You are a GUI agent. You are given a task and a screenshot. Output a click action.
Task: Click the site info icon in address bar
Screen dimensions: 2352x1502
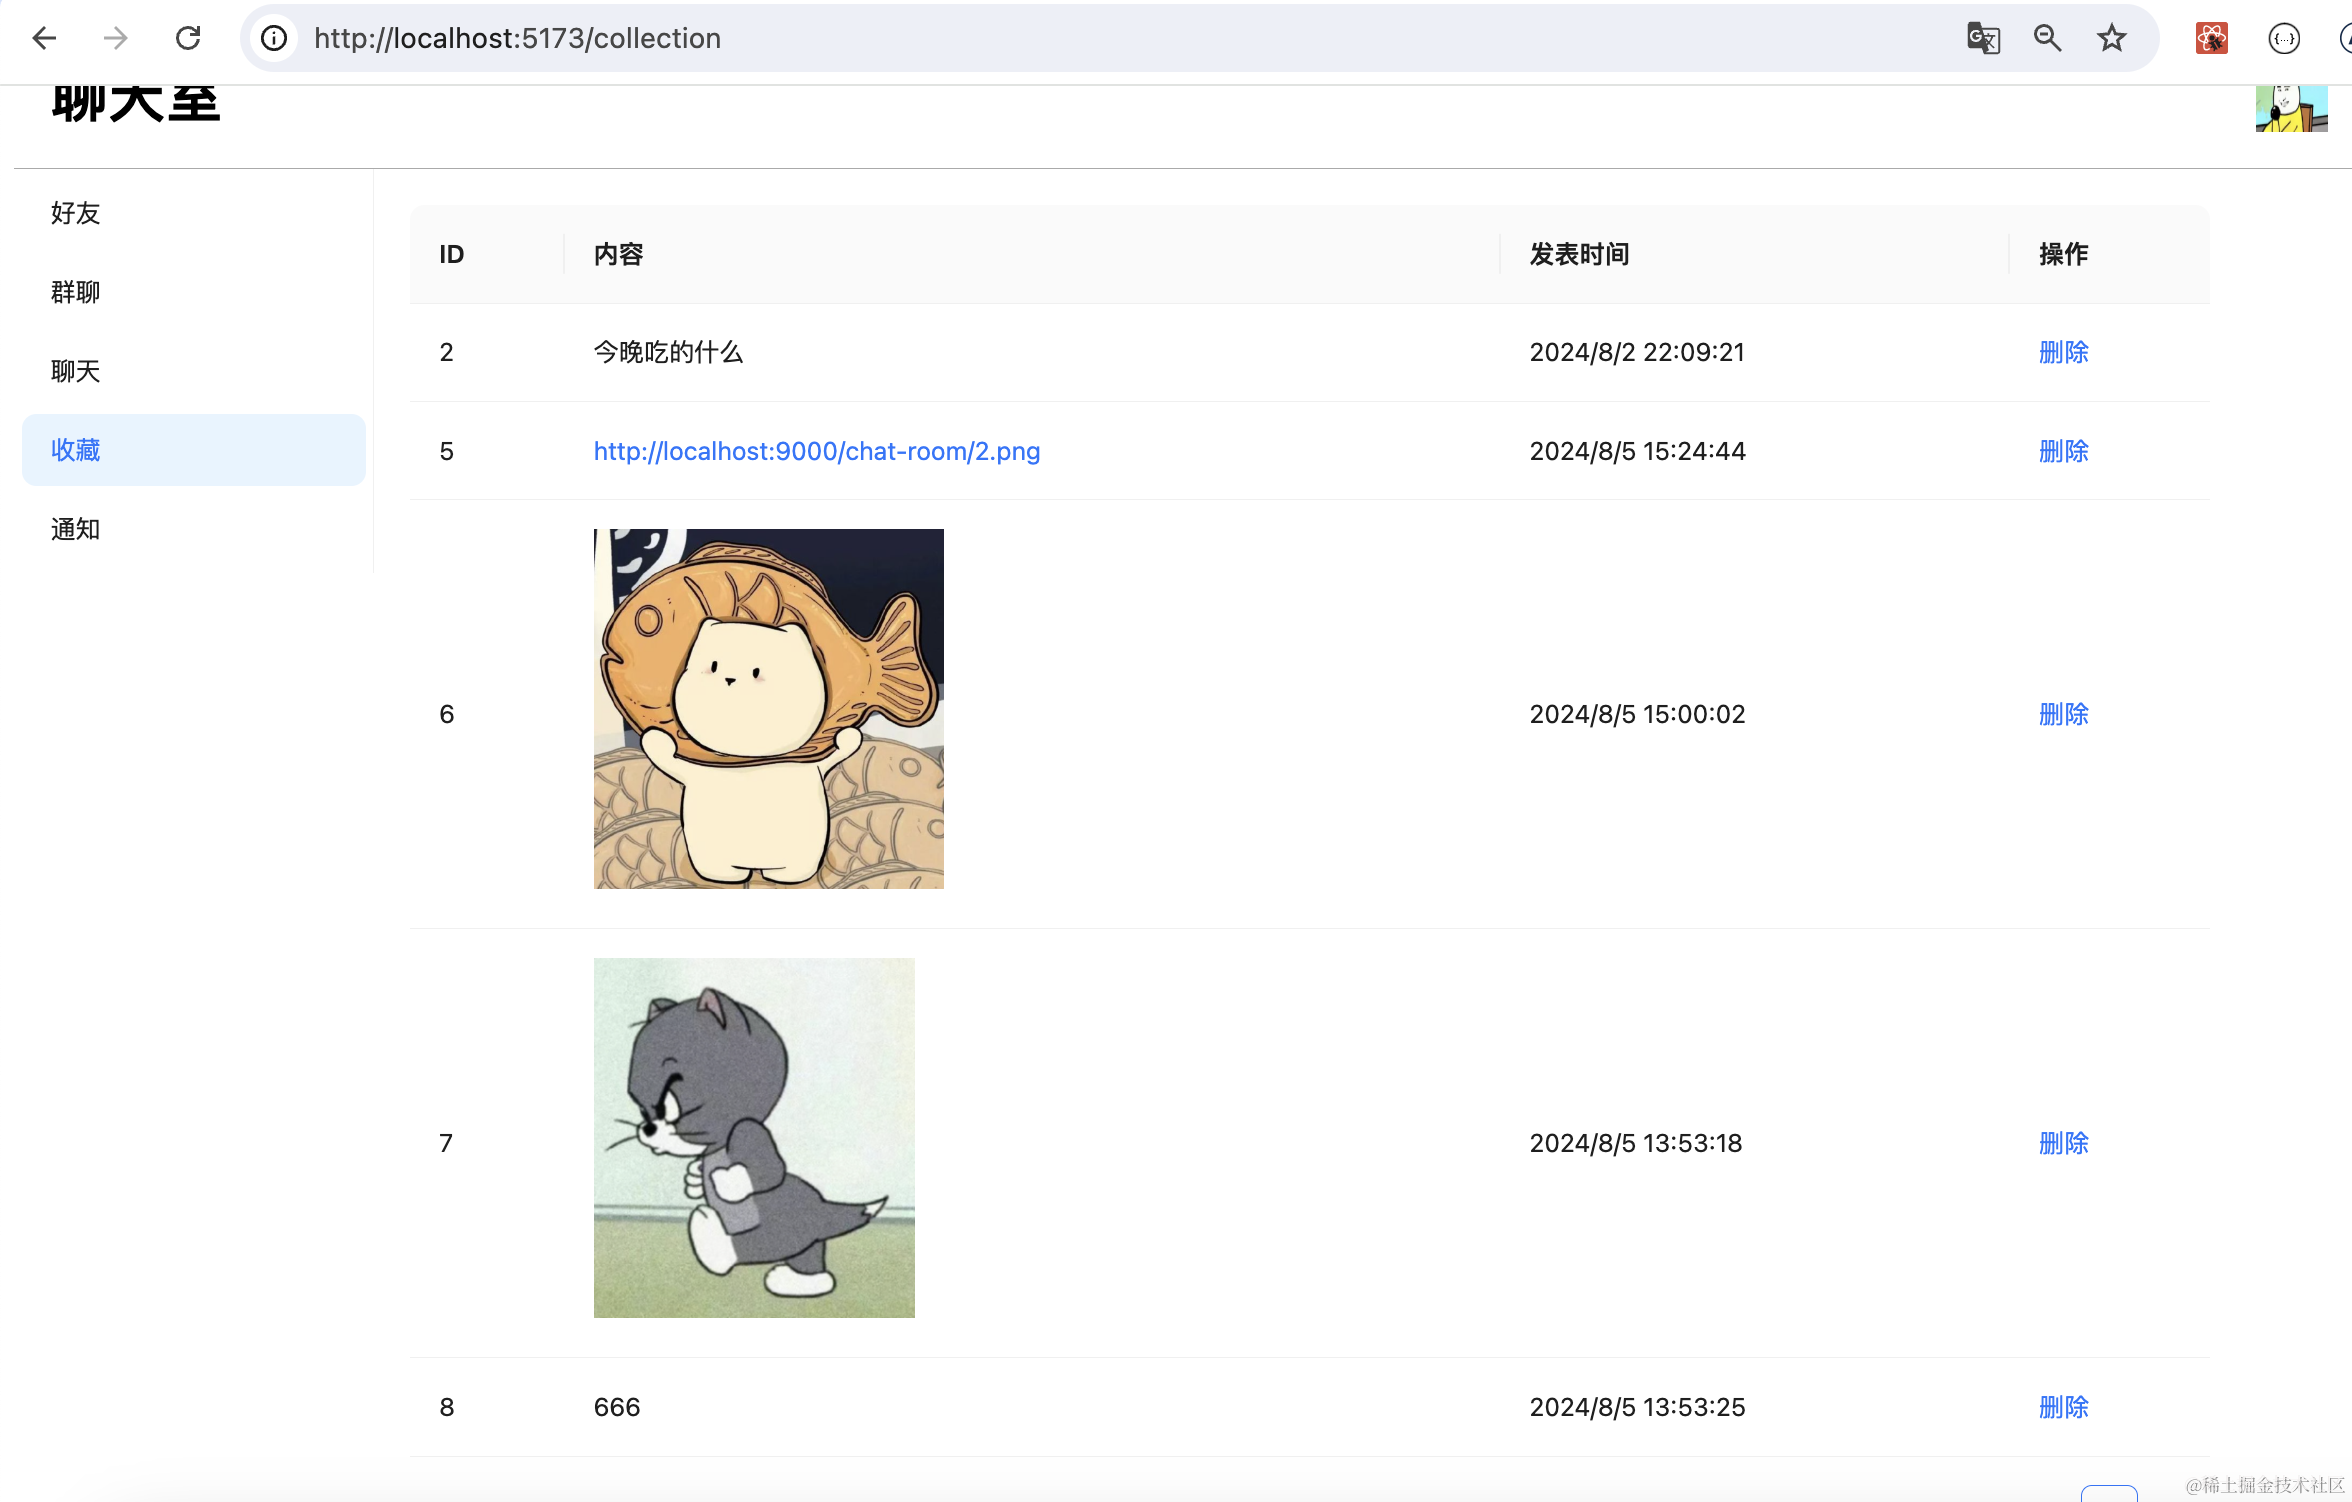coord(274,38)
